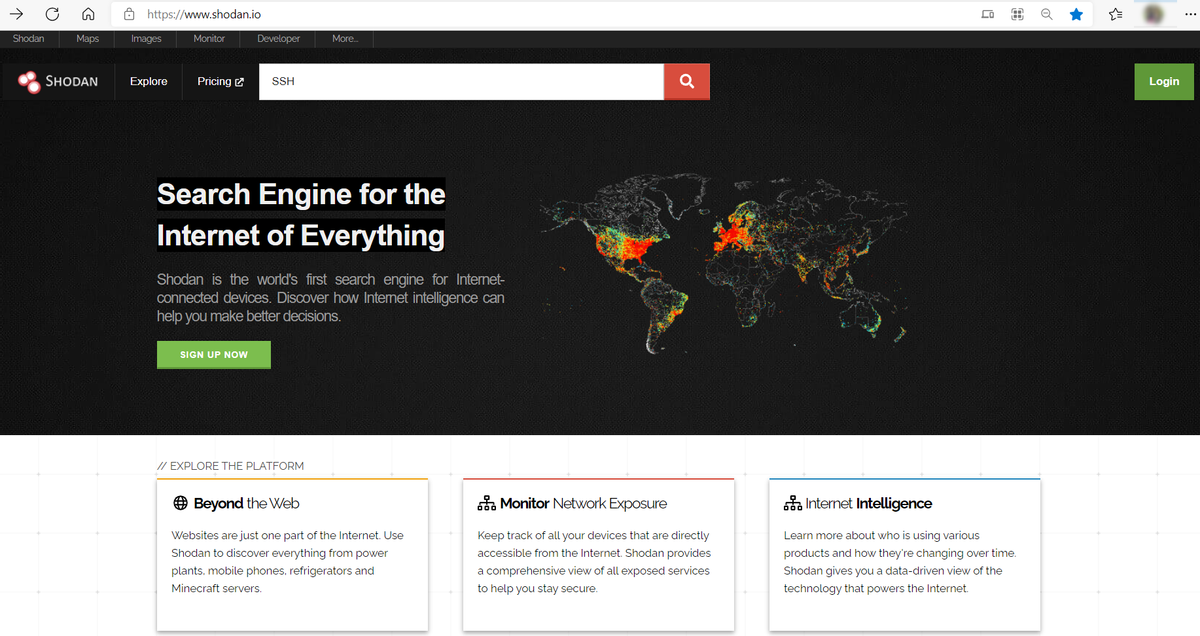
Task: Click the page reload icon
Action: pyautogui.click(x=50, y=14)
